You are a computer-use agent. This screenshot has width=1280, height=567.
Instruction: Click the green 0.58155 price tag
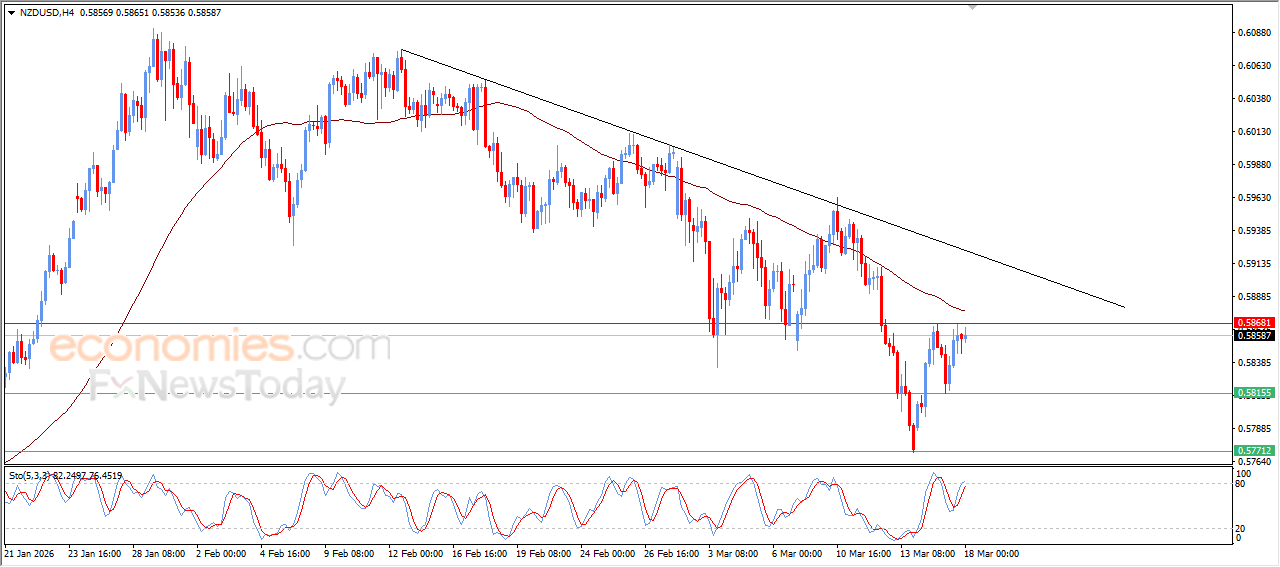[x=1253, y=393]
